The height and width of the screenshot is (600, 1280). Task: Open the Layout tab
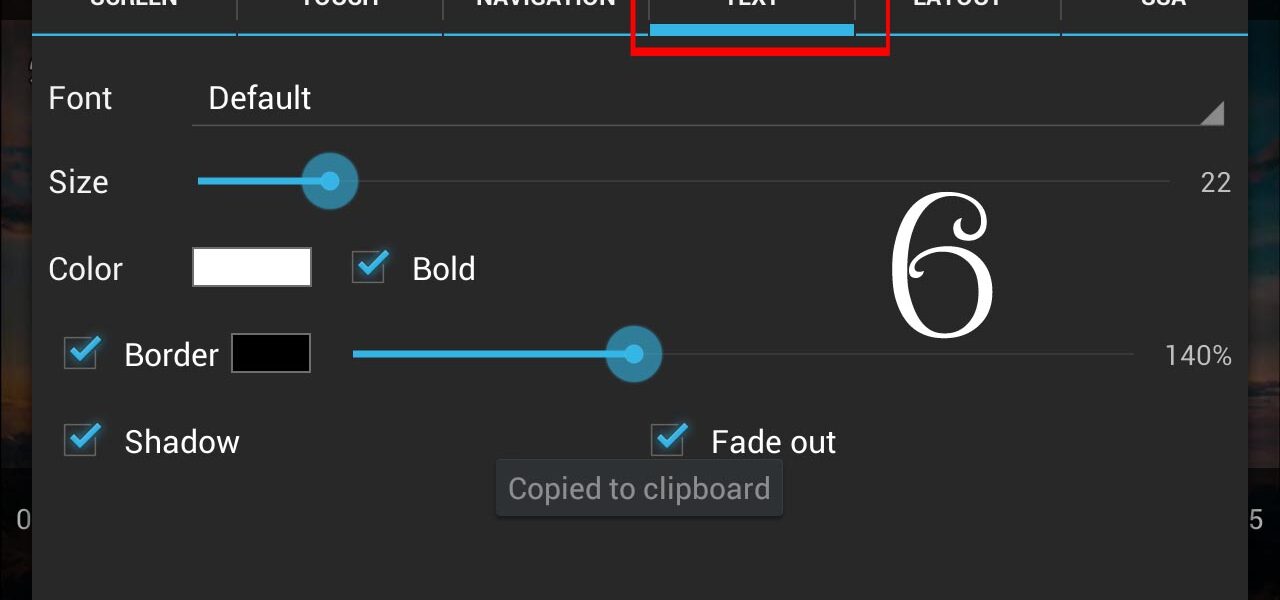click(x=958, y=10)
